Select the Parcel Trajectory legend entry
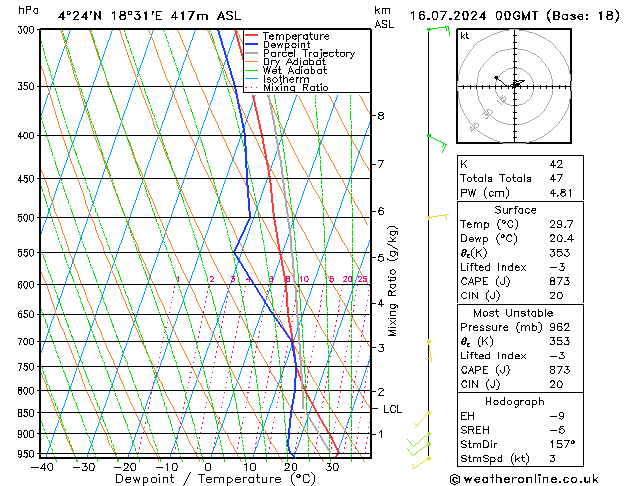Image resolution: width=629 pixels, height=486 pixels. (308, 54)
